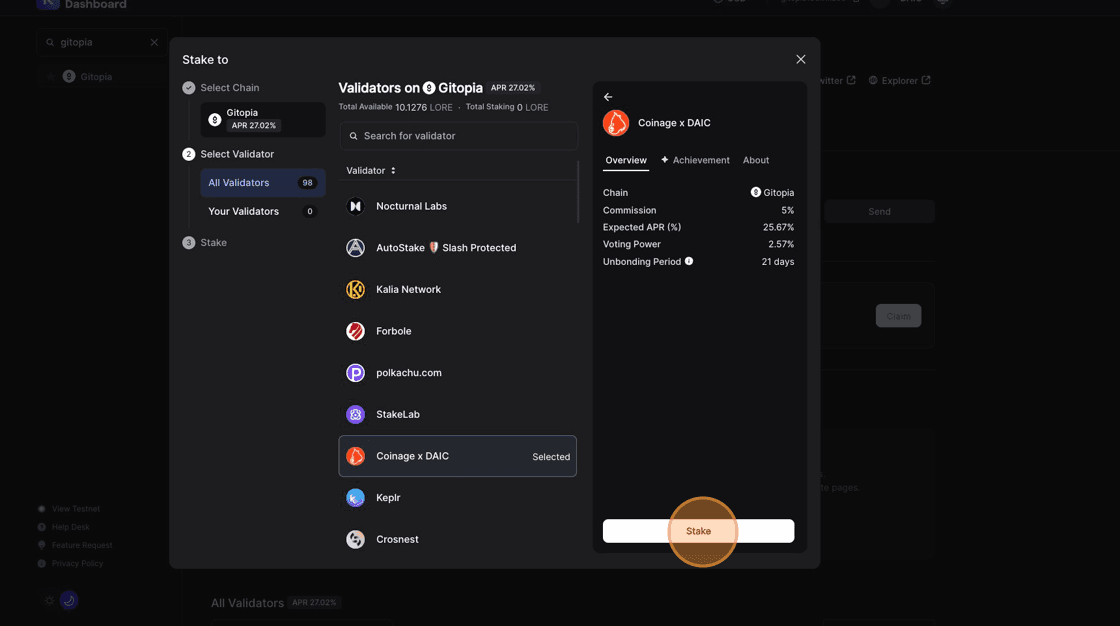This screenshot has width=1120, height=626.
Task: Select the StakeLab validator row
Action: click(x=457, y=415)
